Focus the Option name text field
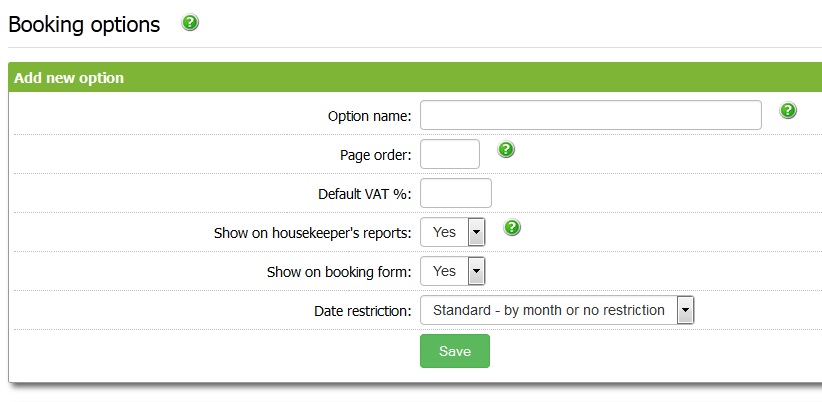 point(590,115)
